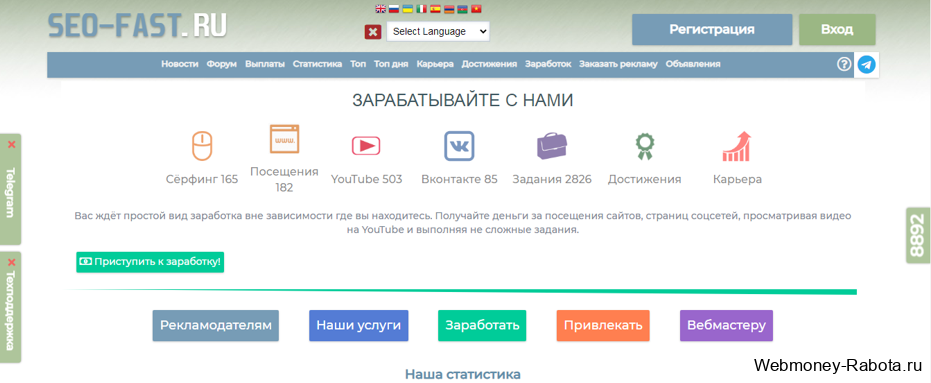Open Топ дня menu item
Screen dimensions: 931x383
click(x=391, y=64)
